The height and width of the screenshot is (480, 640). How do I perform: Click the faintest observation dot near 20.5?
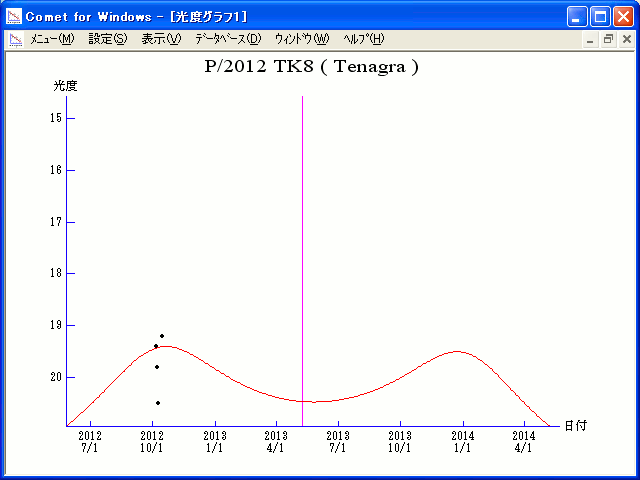[x=158, y=403]
